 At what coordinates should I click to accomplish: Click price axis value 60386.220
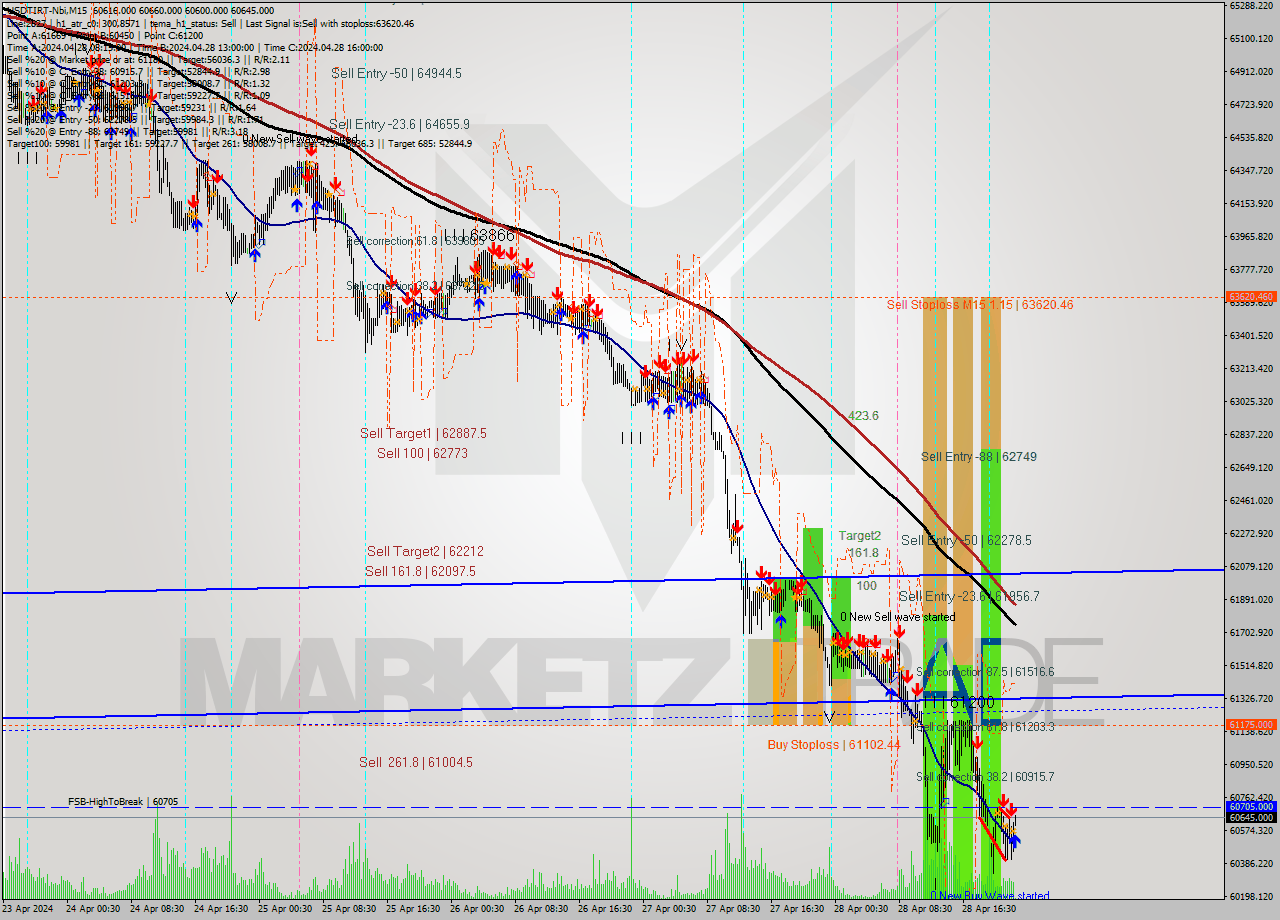pos(1251,863)
